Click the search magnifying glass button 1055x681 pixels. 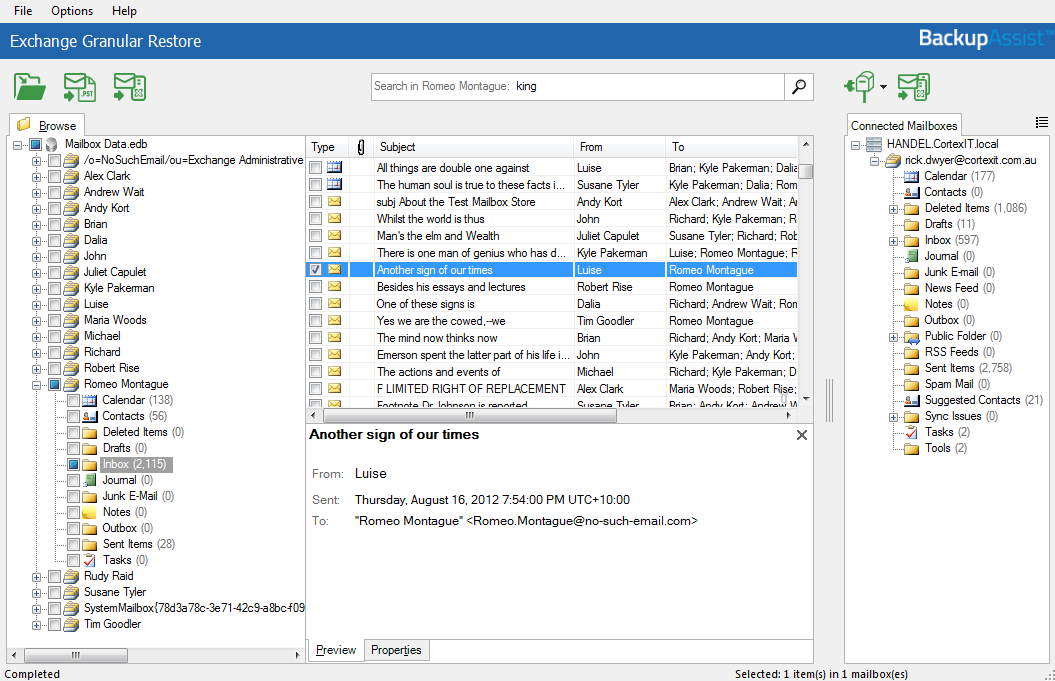(798, 87)
